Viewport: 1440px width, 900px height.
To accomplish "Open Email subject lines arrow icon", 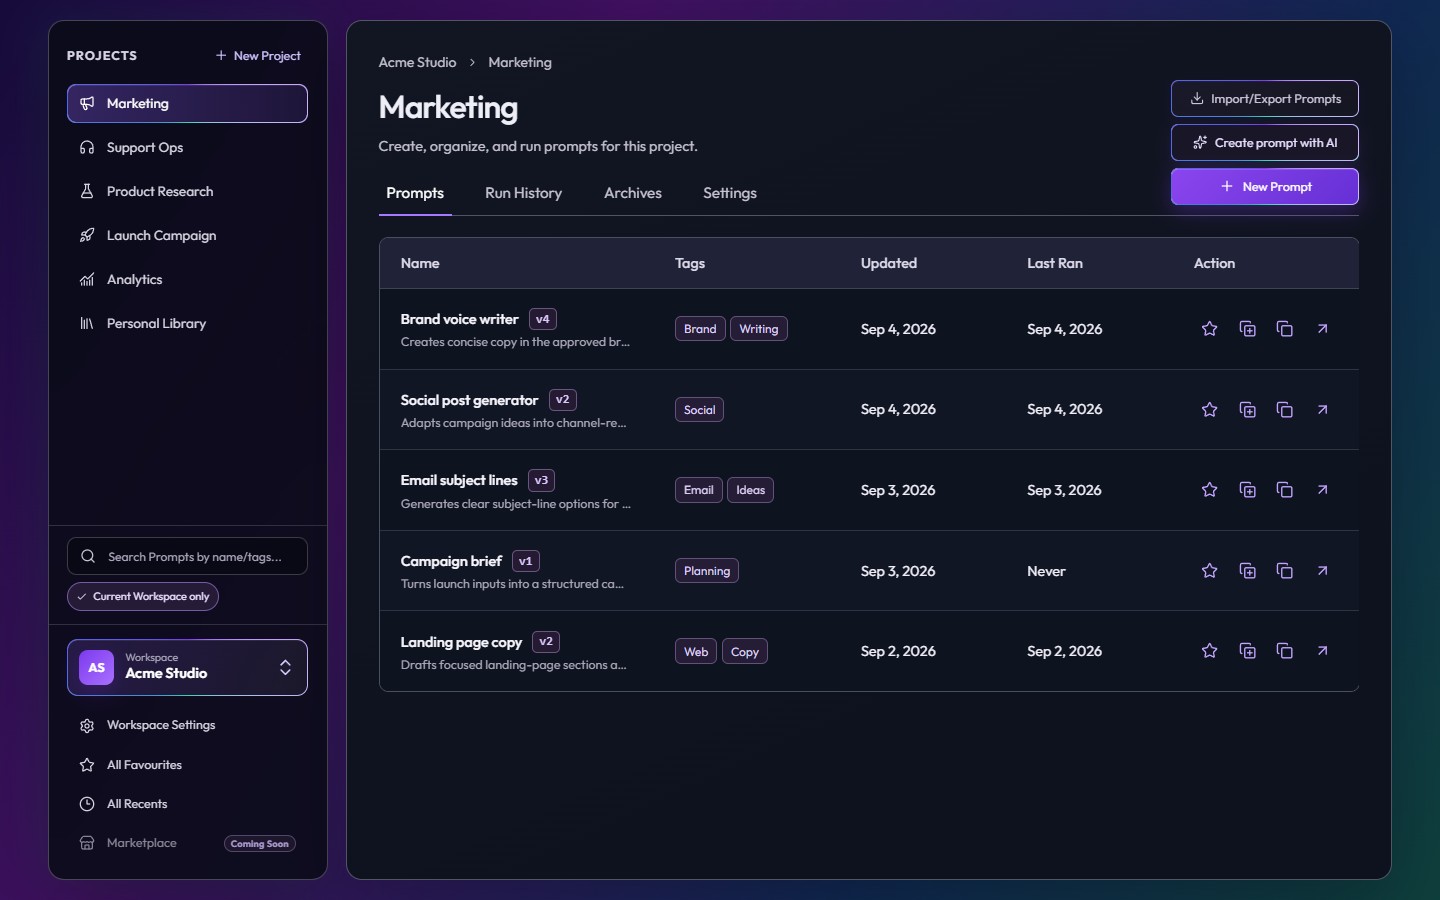I will 1322,490.
